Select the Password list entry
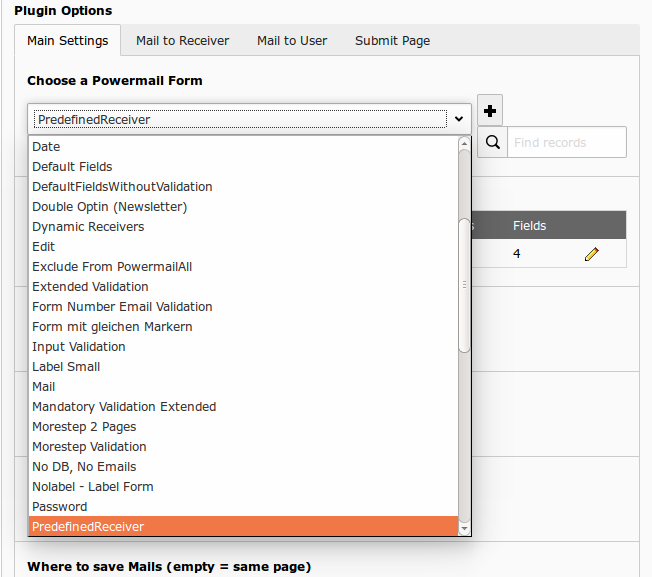Image resolution: width=652 pixels, height=577 pixels. (60, 507)
